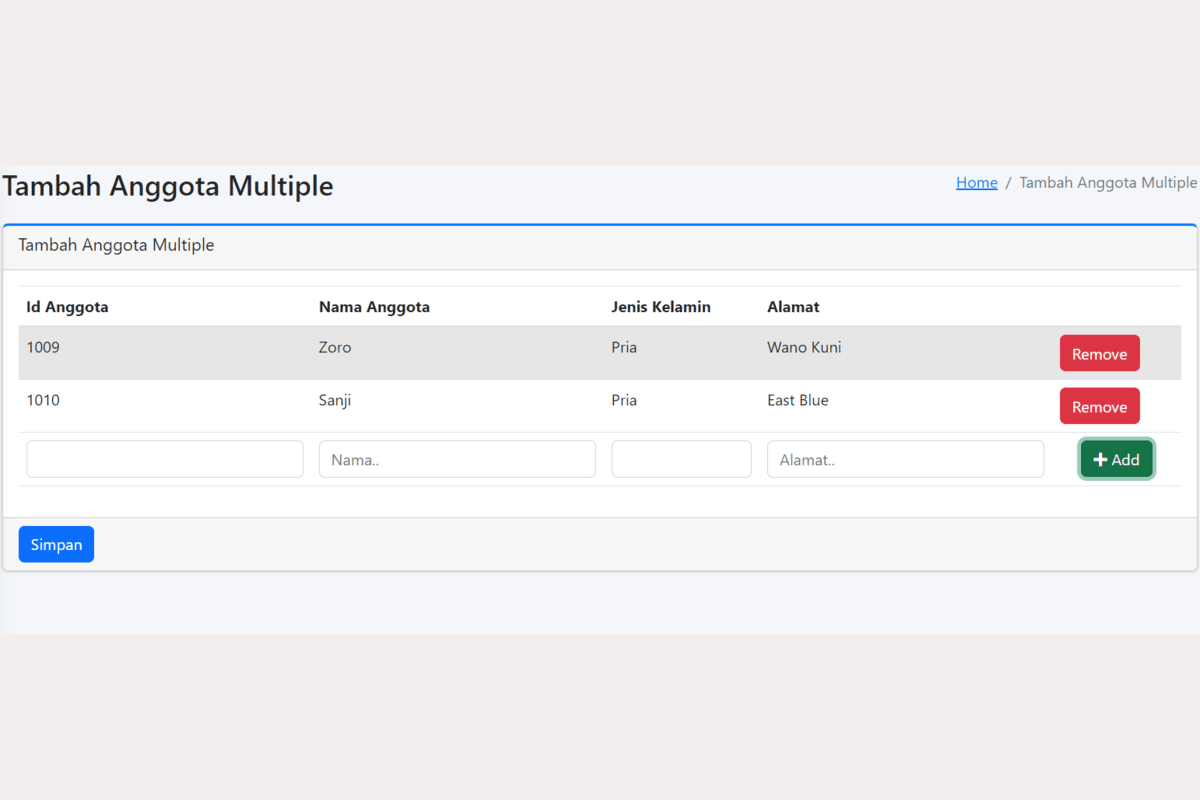The image size is (1200, 800).
Task: Click the East Blue address cell
Action: pos(798,401)
